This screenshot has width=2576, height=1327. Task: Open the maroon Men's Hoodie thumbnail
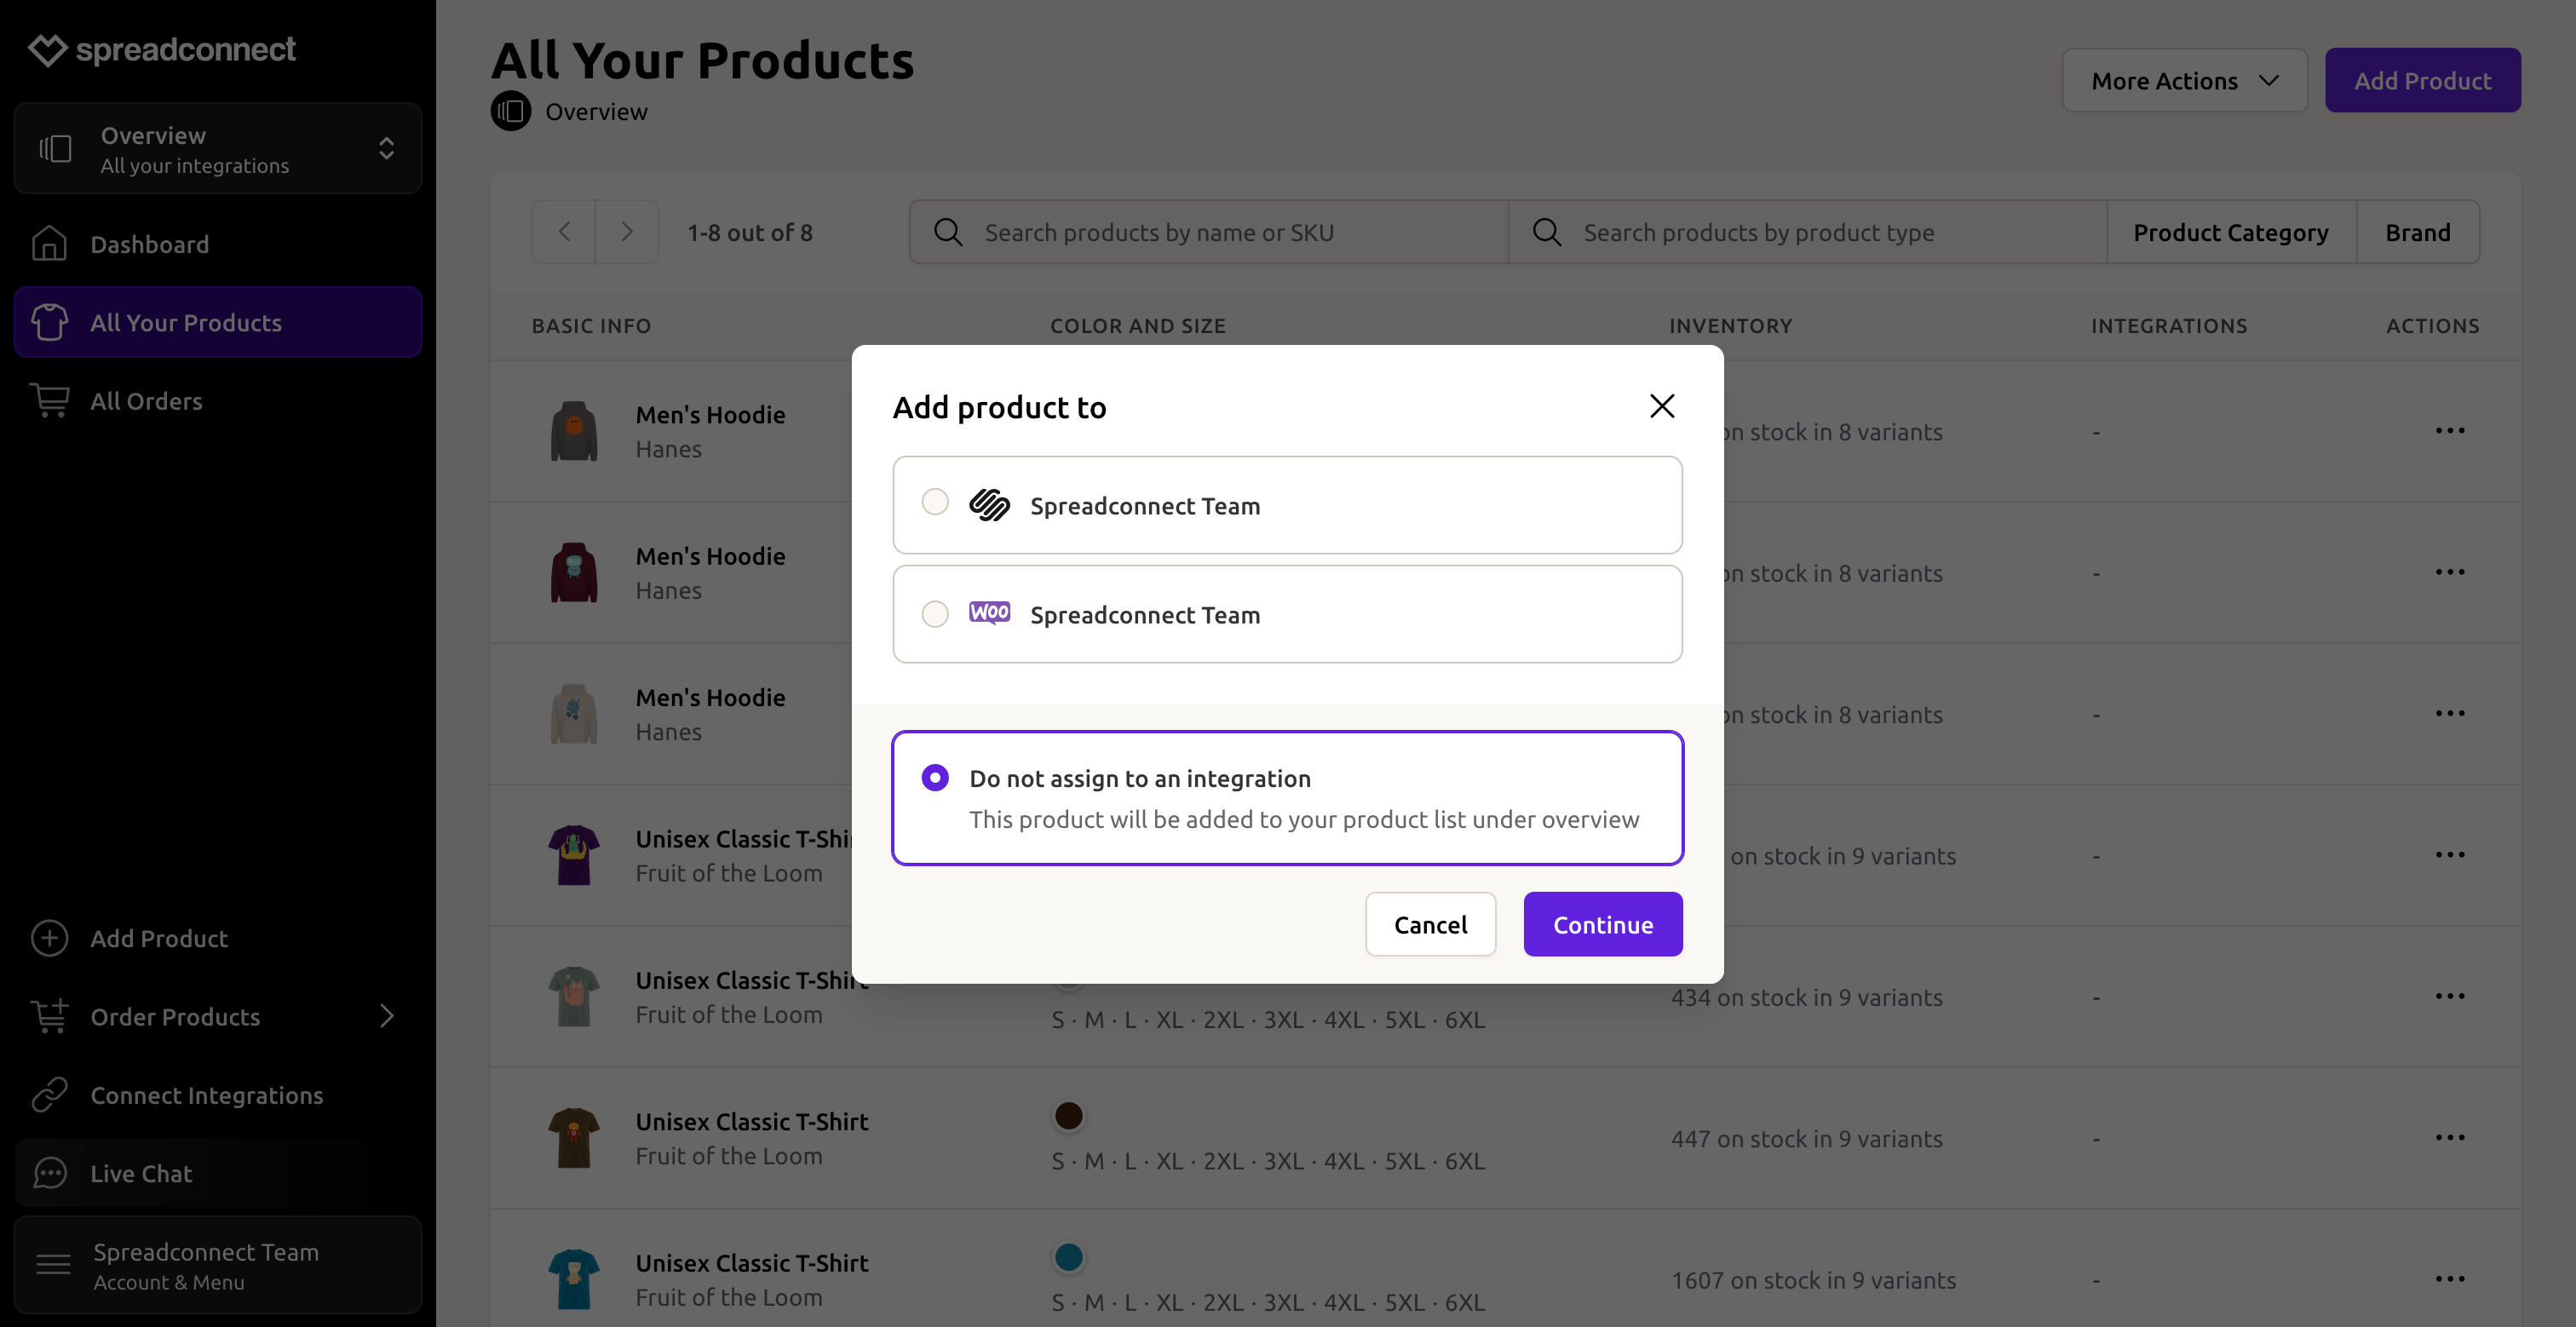(574, 572)
